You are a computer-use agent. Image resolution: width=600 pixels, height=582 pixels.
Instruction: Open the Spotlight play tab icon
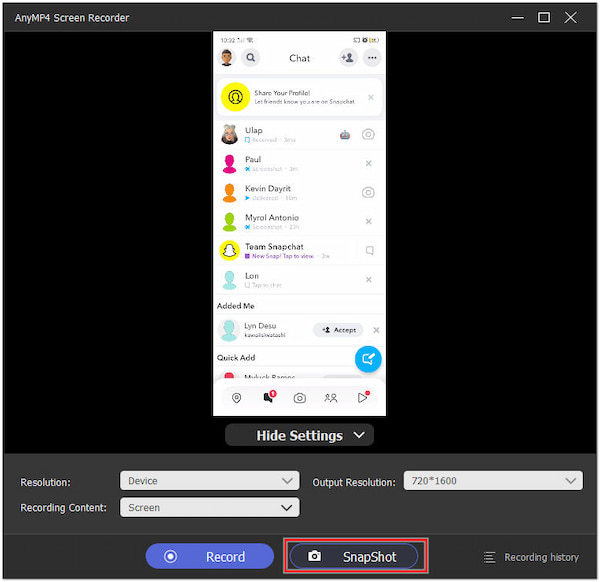tap(363, 397)
